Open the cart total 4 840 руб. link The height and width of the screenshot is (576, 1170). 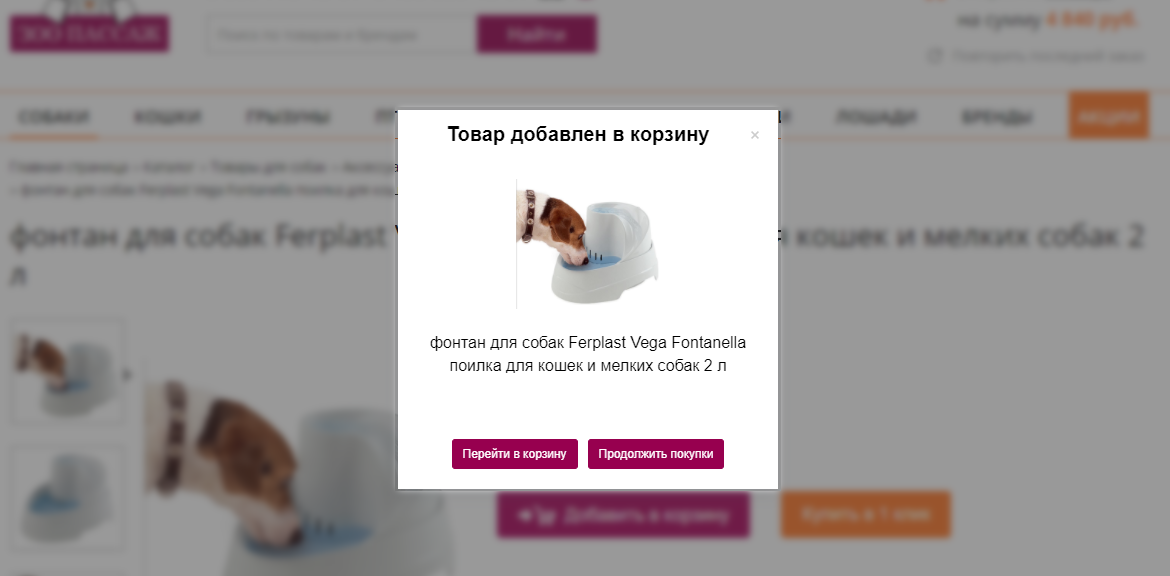(x=1091, y=21)
